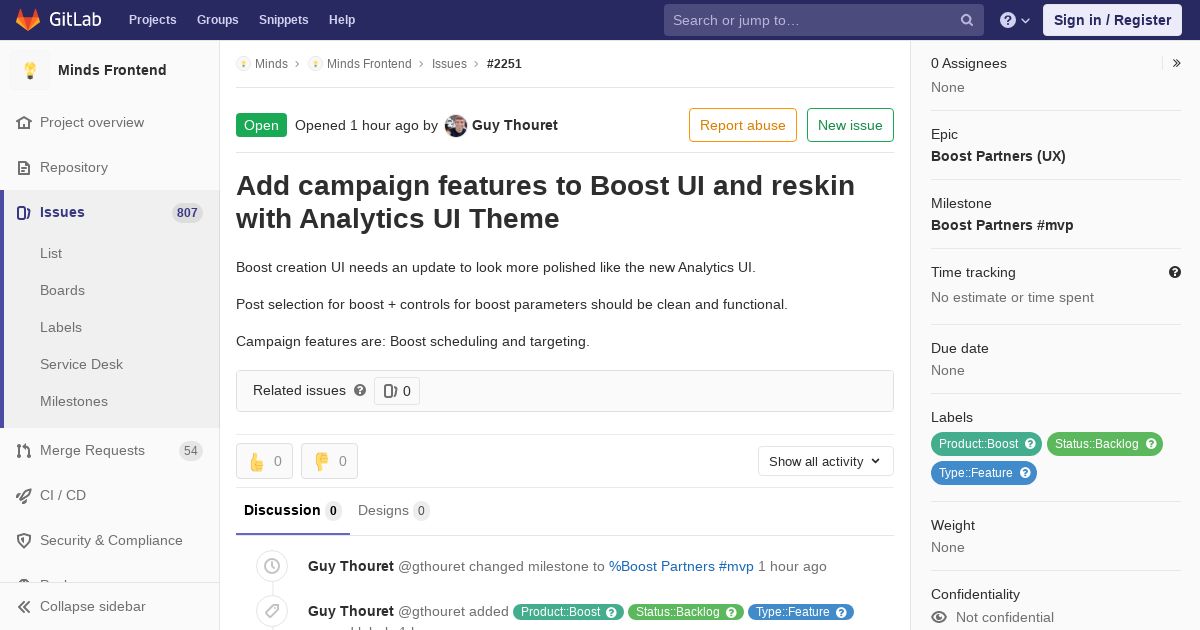Screen dimensions: 1200x630
Task: Click the Not confidential eye icon
Action: [x=939, y=617]
